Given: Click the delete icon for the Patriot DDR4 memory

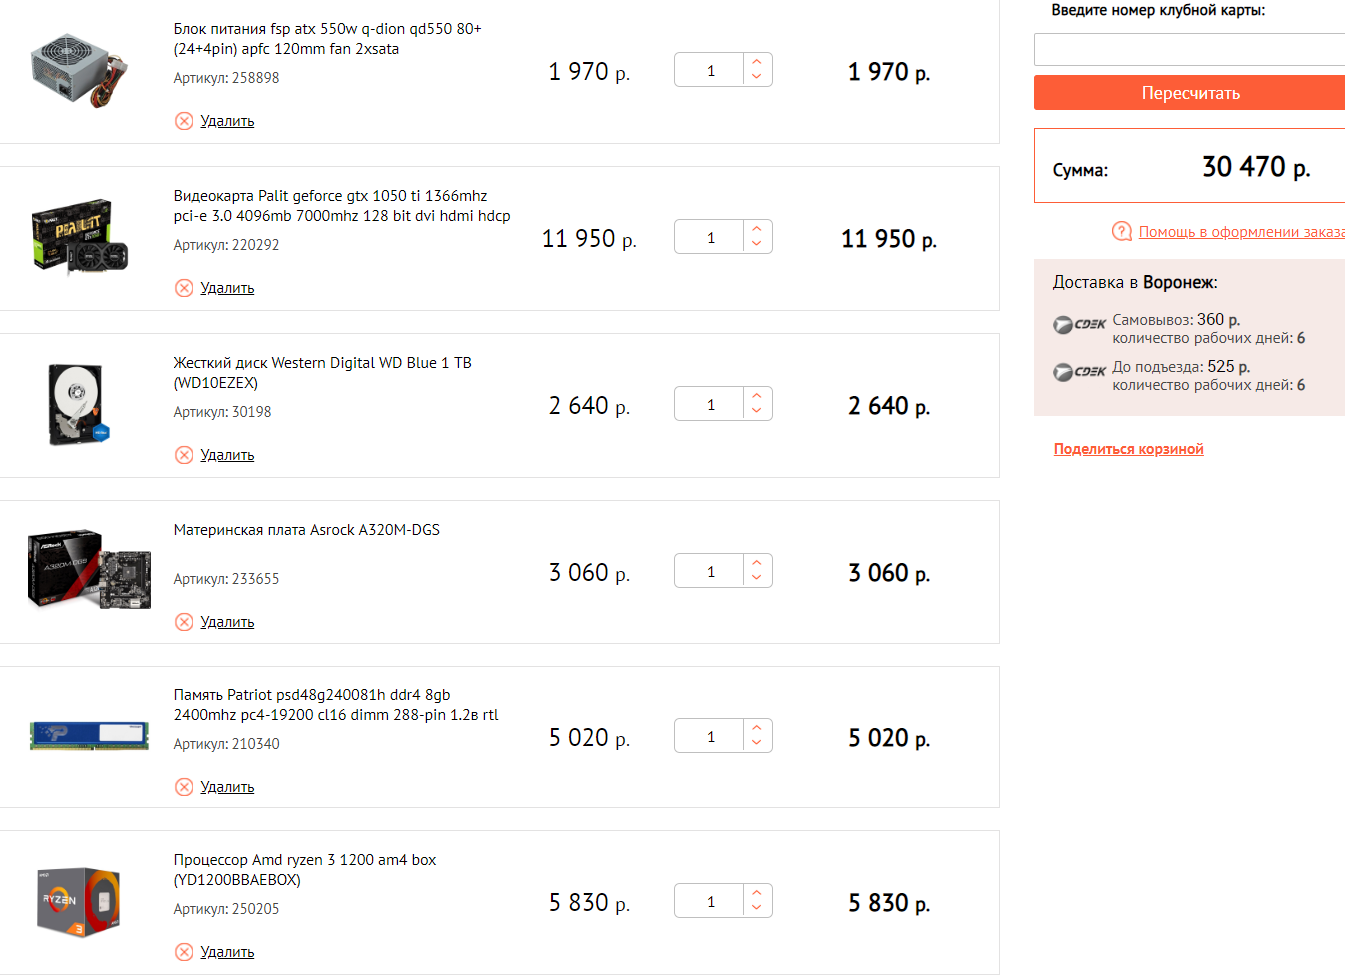Looking at the screenshot, I should [184, 787].
